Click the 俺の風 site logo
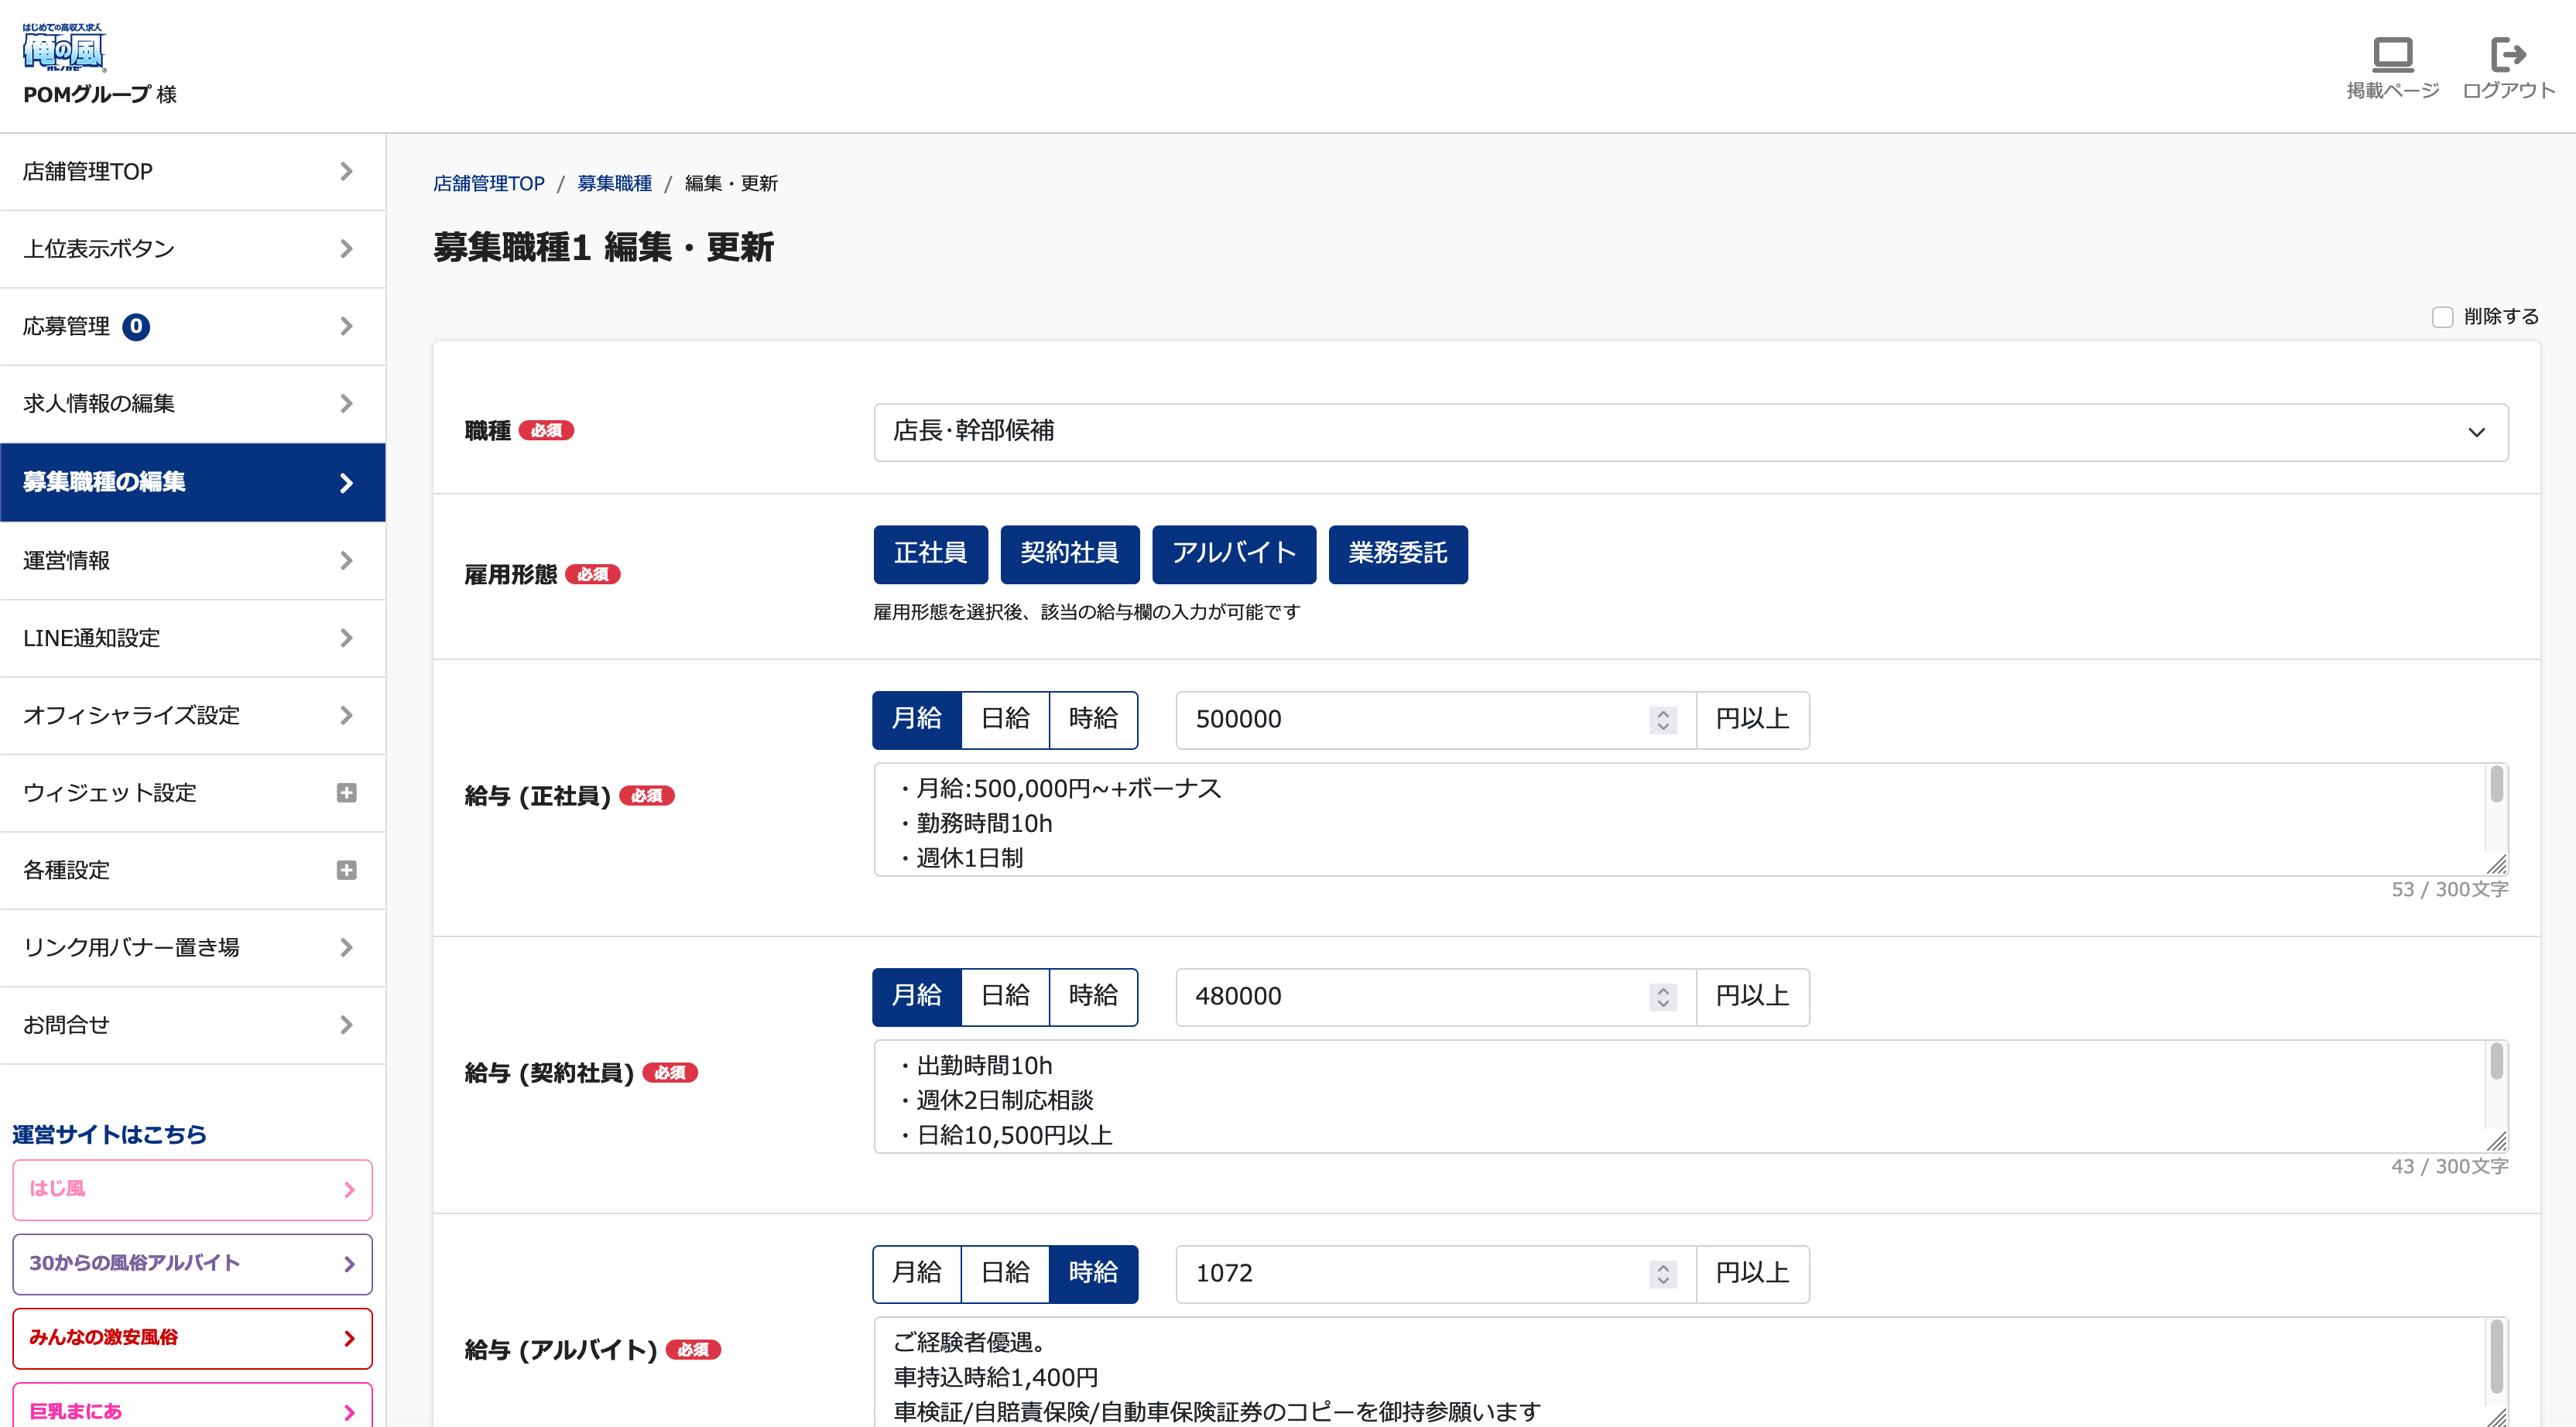The image size is (2576, 1427). point(64,48)
